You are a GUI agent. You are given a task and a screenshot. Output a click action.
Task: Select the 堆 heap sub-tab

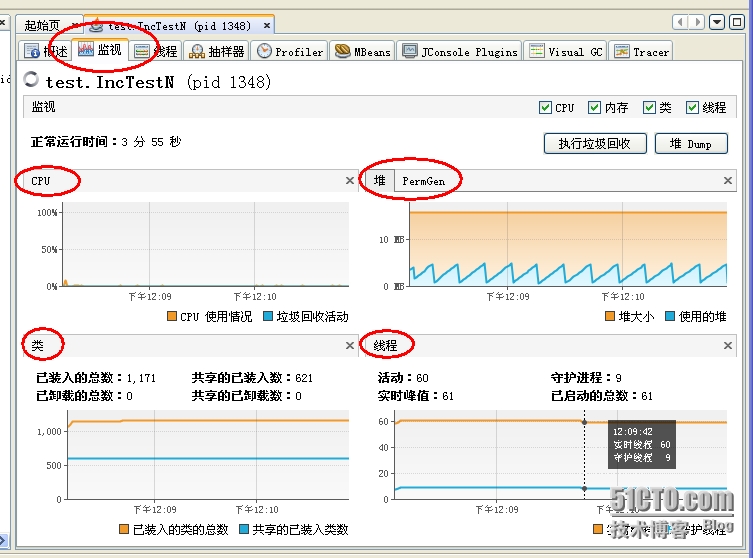(x=380, y=181)
